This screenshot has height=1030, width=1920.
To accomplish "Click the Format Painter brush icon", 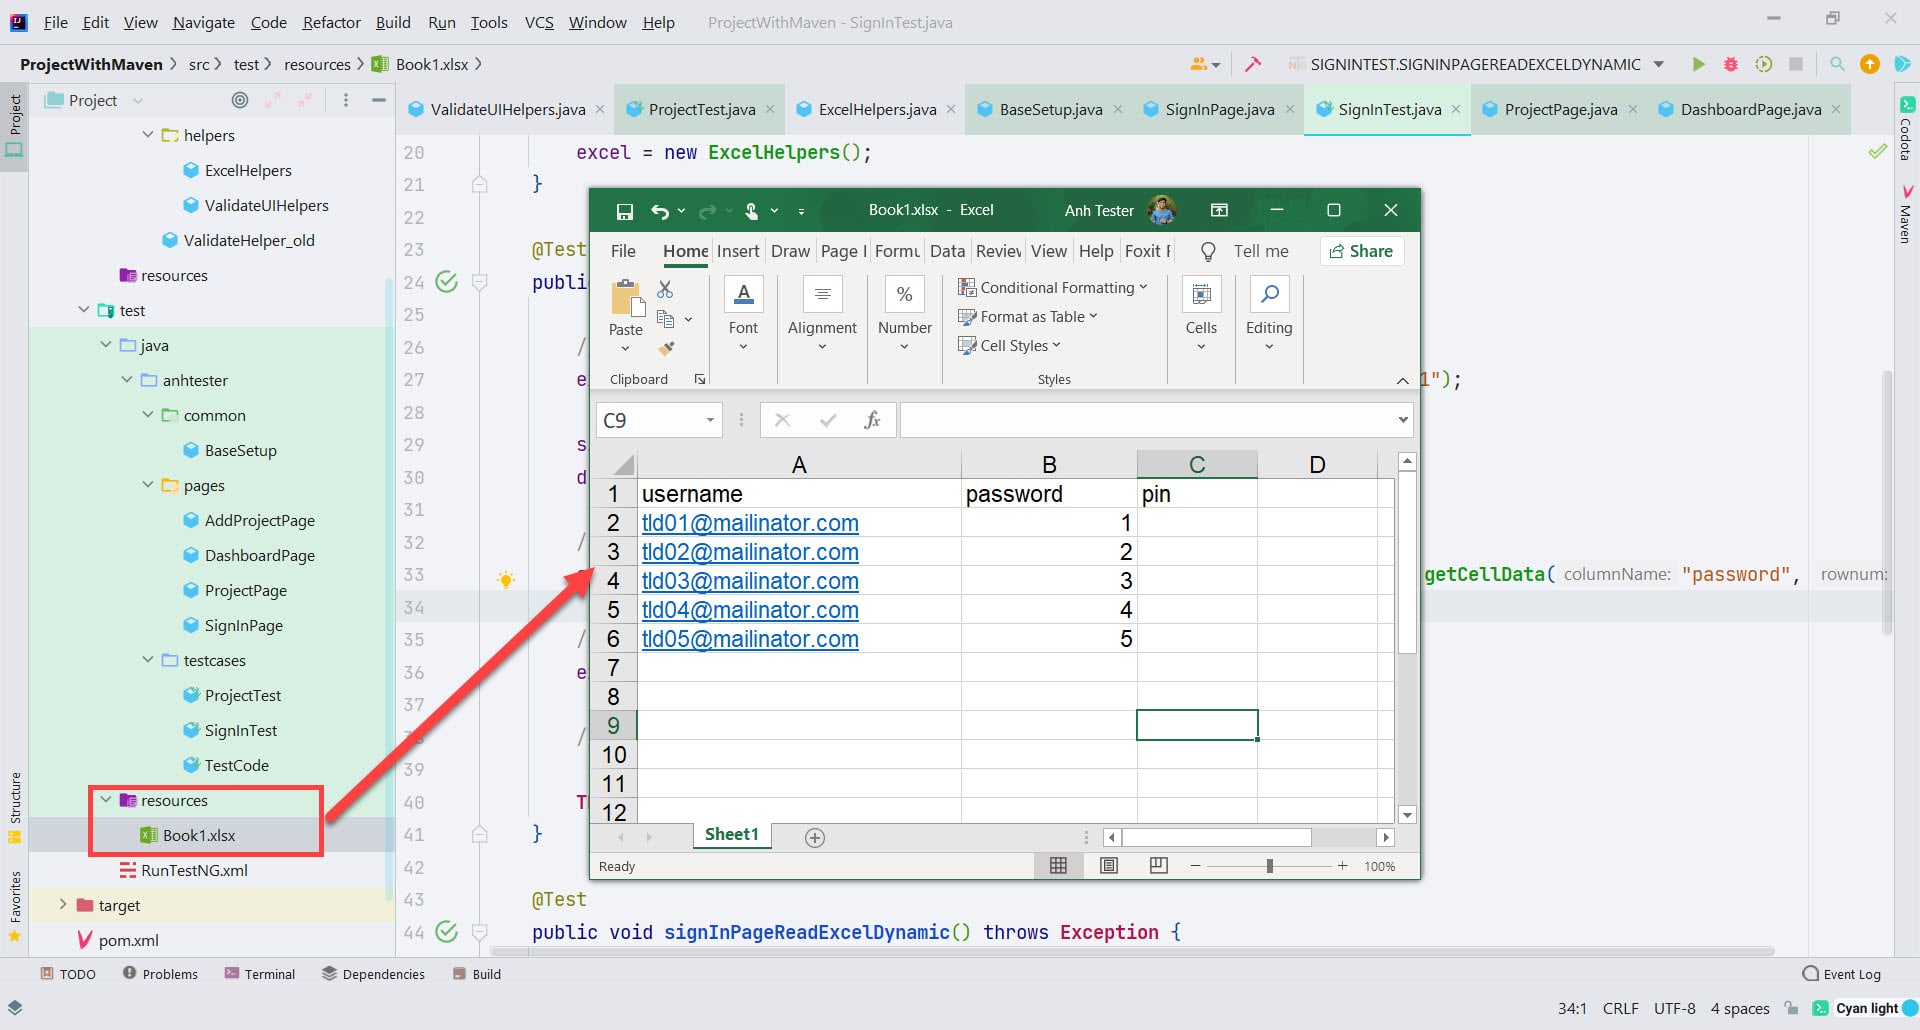I will pos(666,348).
